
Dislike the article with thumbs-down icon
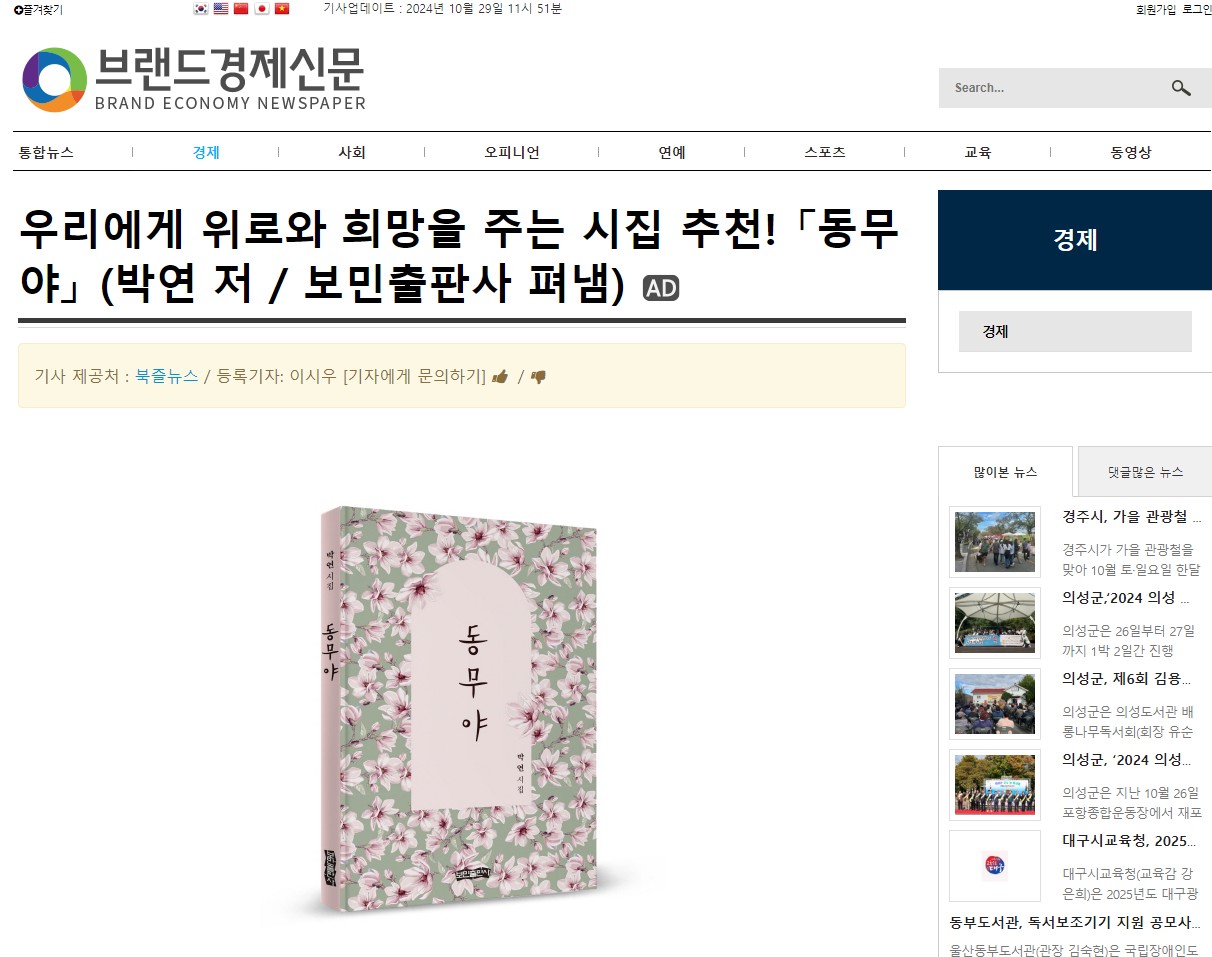point(538,377)
